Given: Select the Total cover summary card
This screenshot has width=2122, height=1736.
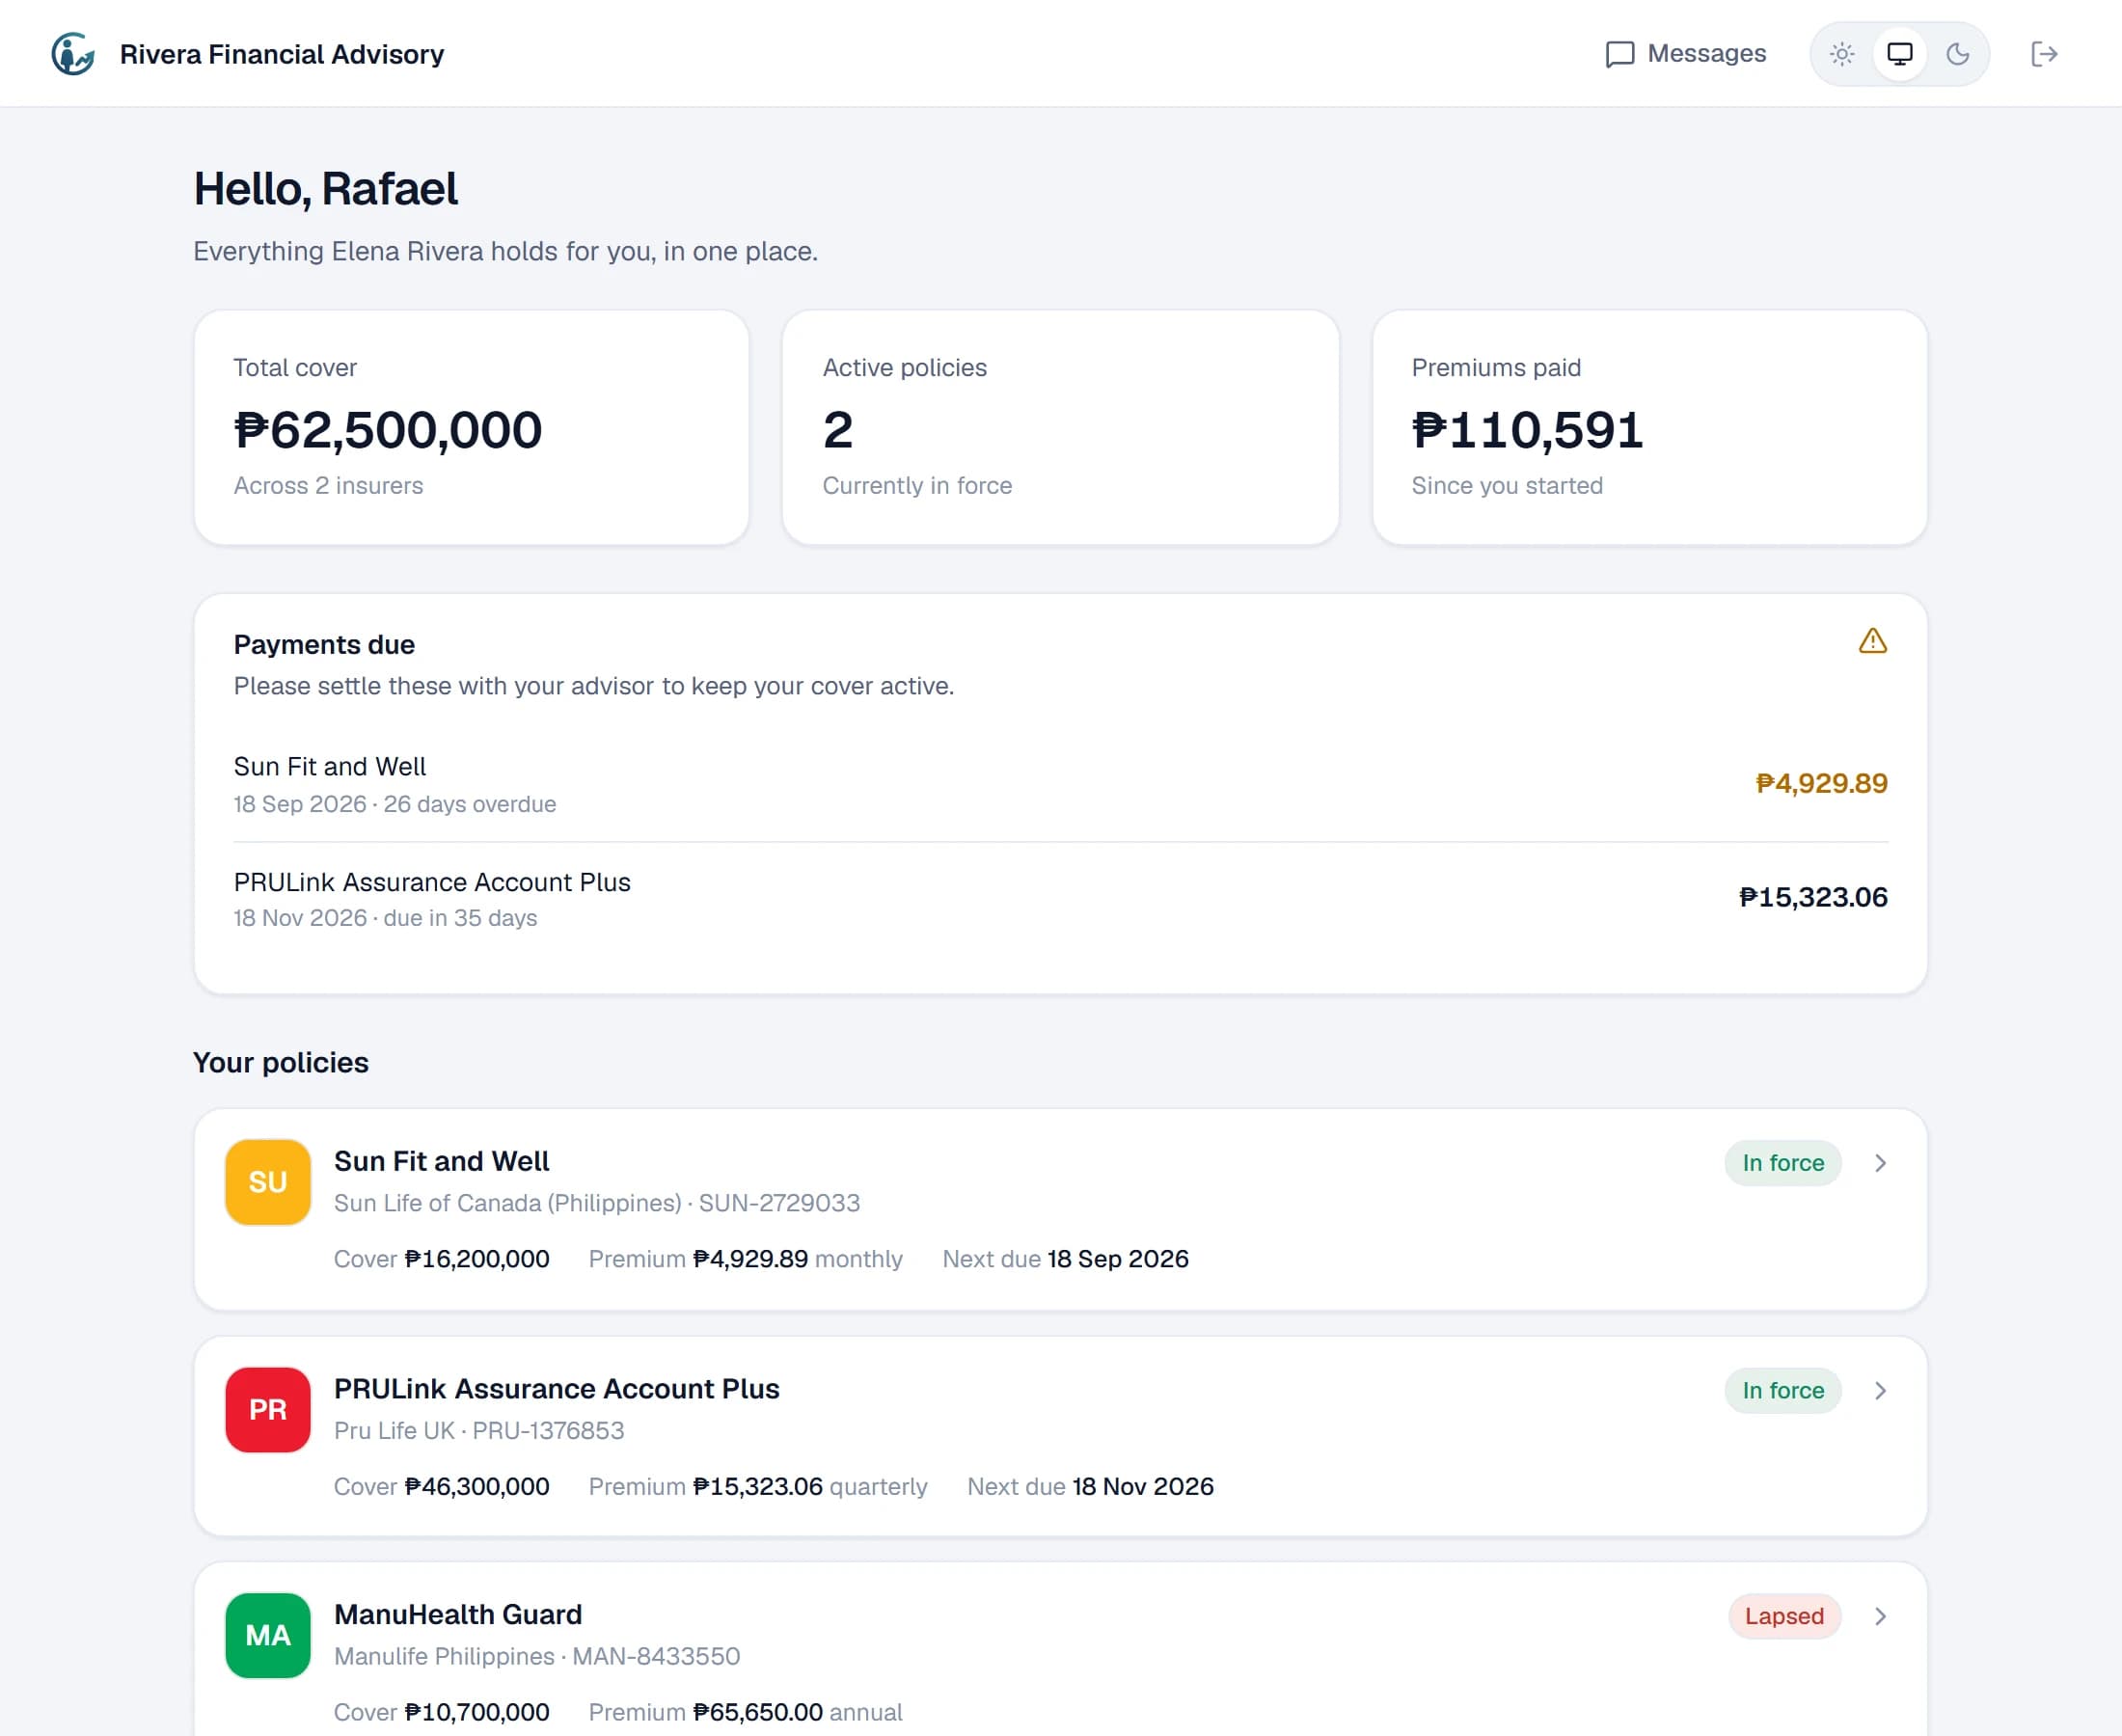Looking at the screenshot, I should pos(471,427).
